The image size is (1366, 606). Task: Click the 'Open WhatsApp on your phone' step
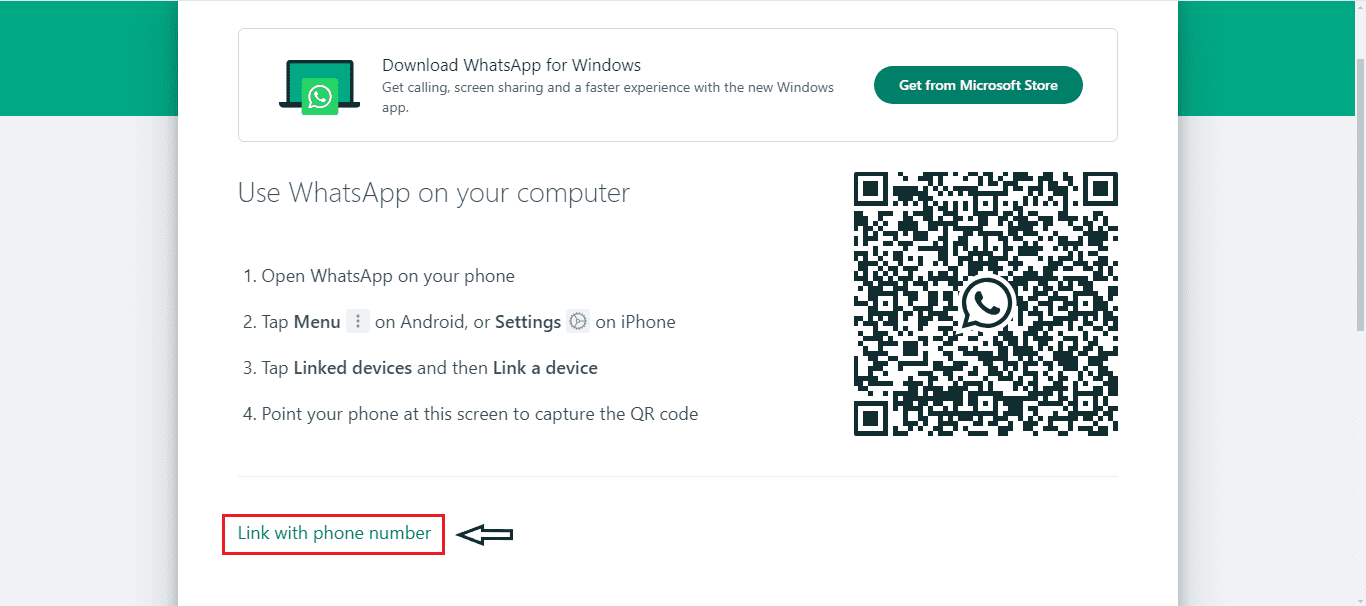tap(379, 276)
